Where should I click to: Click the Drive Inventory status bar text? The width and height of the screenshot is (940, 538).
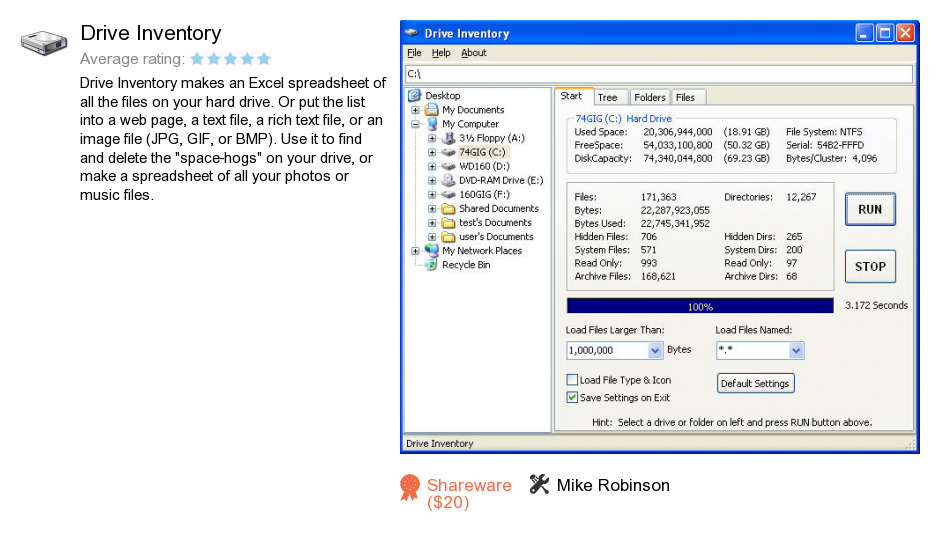pos(439,444)
